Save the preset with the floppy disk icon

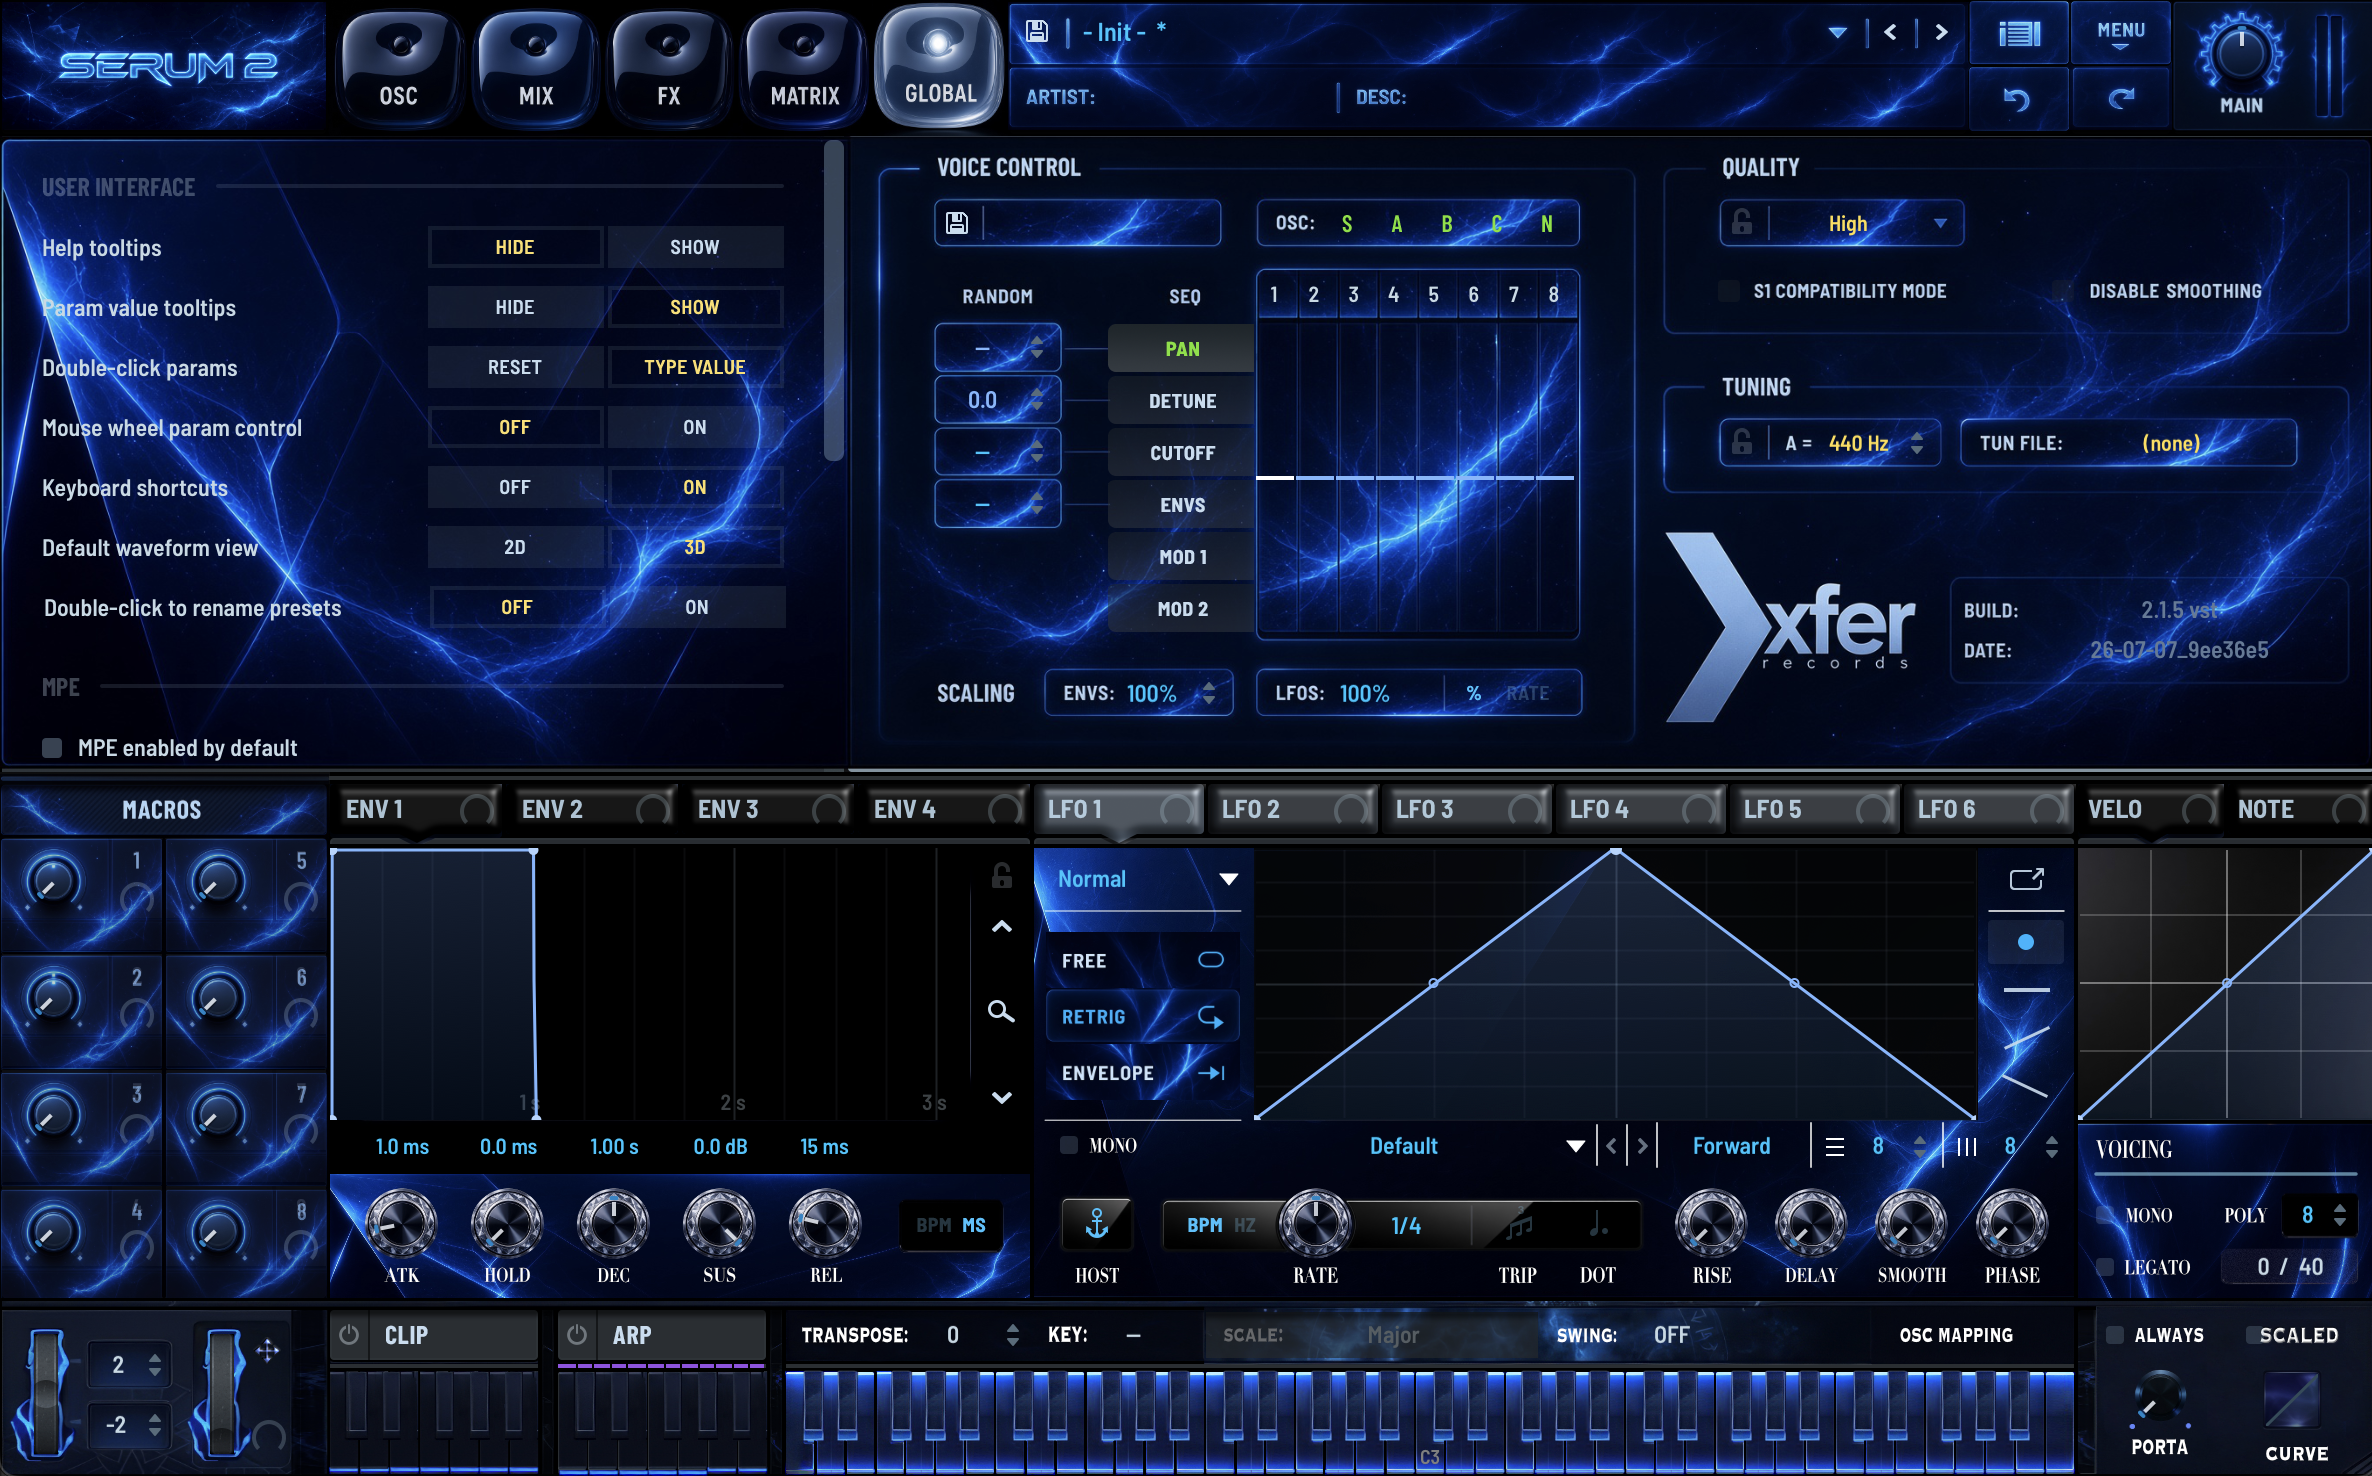coord(1037,32)
